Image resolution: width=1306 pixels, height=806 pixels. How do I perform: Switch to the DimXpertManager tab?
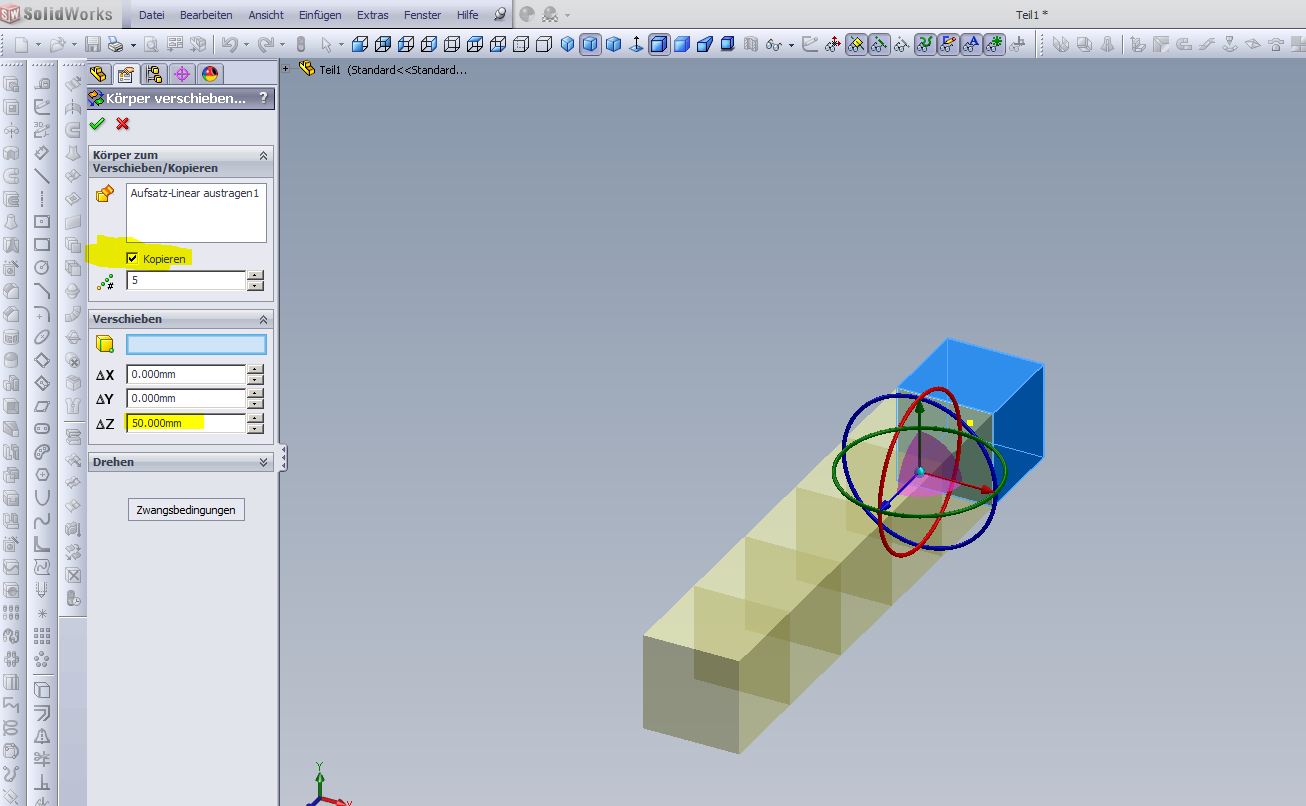182,74
